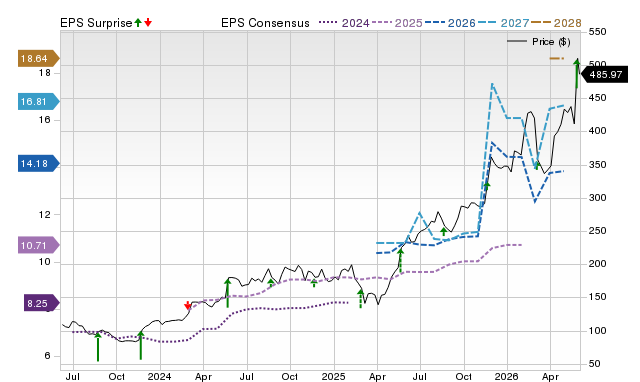Click the 6 label on left axis
The height and width of the screenshot is (382, 640).
tap(47, 355)
